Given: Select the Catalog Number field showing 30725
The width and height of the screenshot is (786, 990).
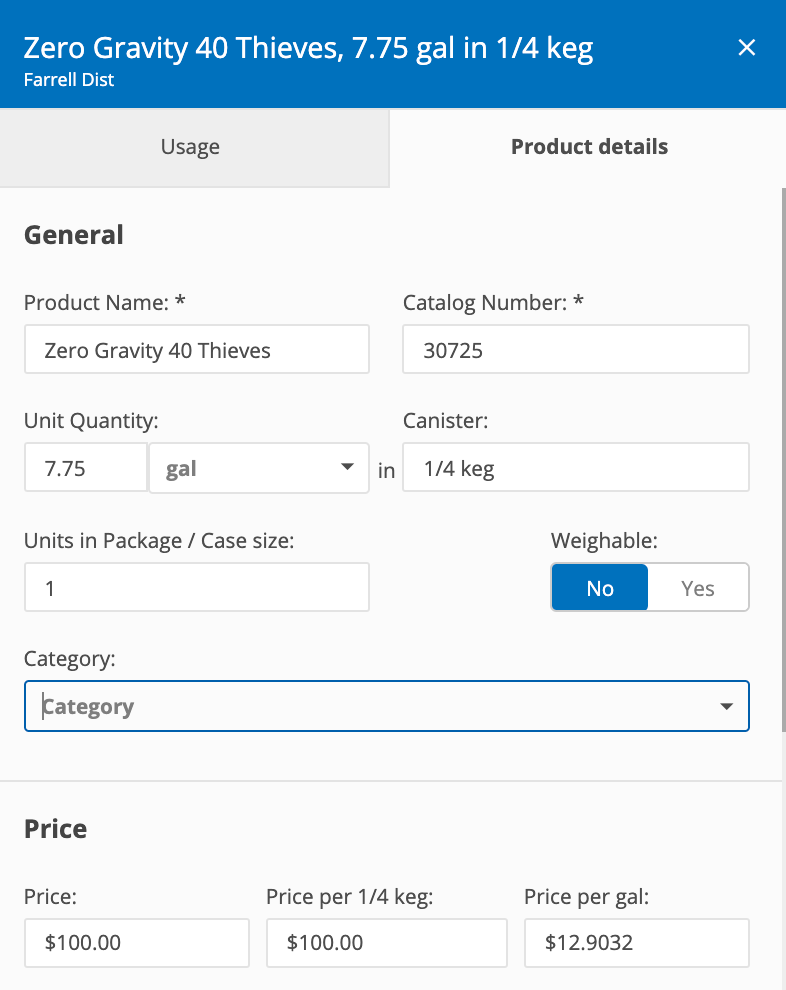Looking at the screenshot, I should (x=575, y=349).
